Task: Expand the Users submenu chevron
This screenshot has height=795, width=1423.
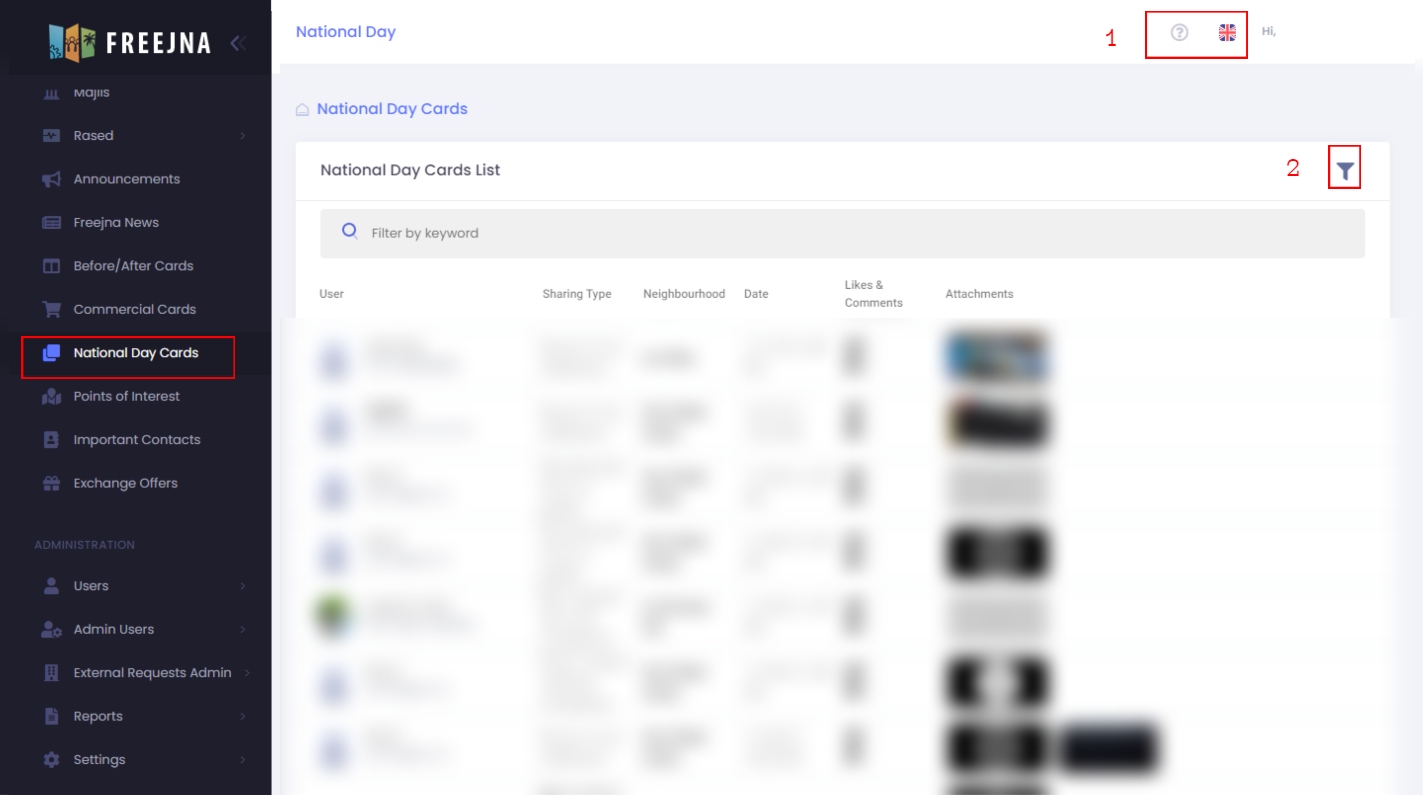Action: (x=242, y=586)
